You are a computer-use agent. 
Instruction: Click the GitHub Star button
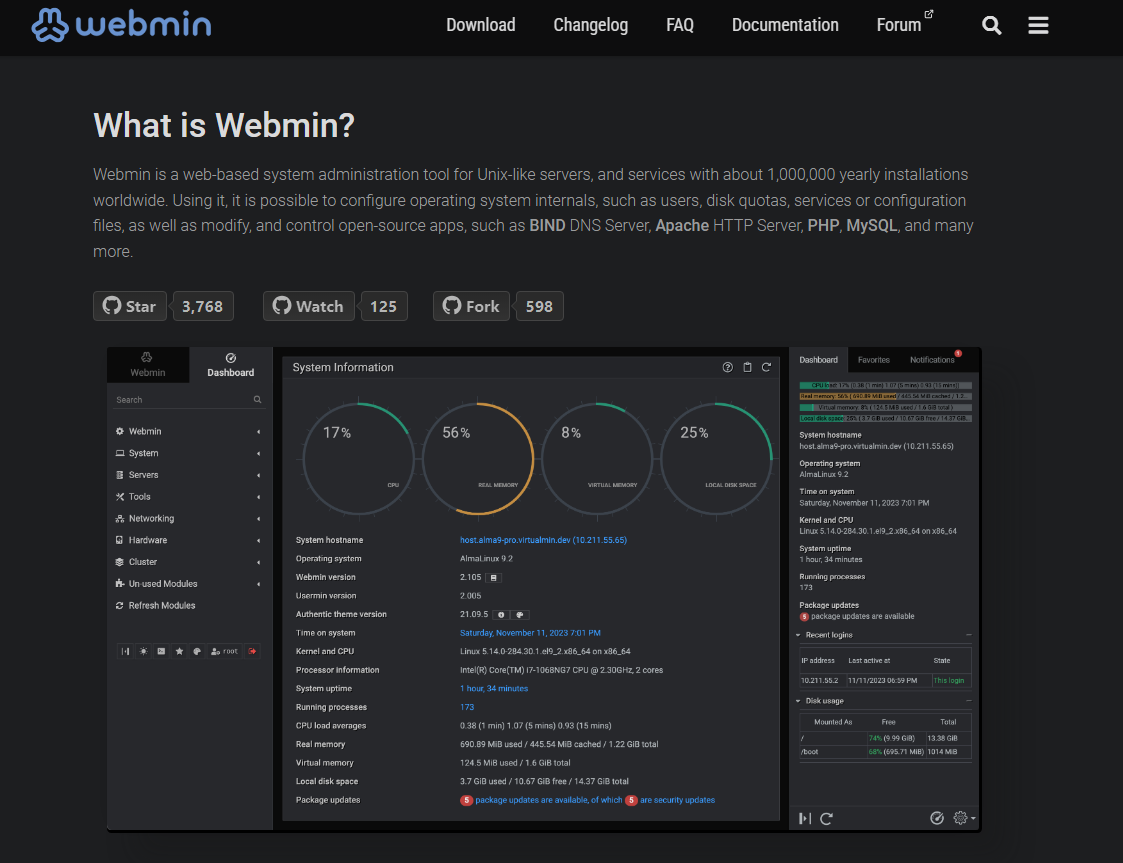[x=130, y=307]
